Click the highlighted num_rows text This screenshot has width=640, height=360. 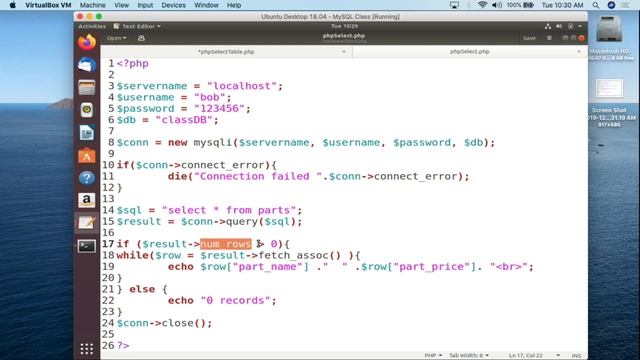point(226,244)
